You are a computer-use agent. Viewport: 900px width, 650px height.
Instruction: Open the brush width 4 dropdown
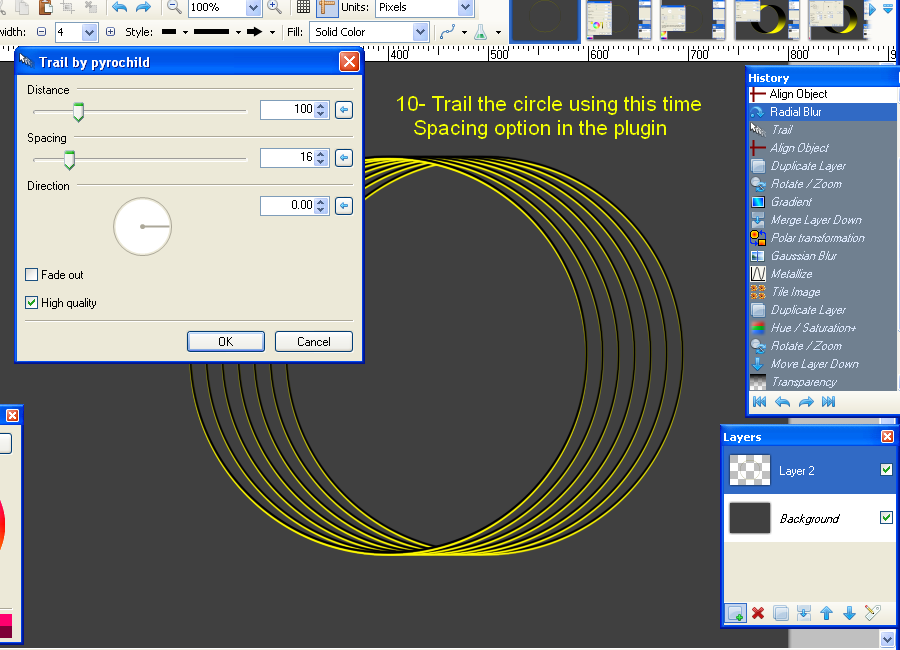click(x=89, y=32)
